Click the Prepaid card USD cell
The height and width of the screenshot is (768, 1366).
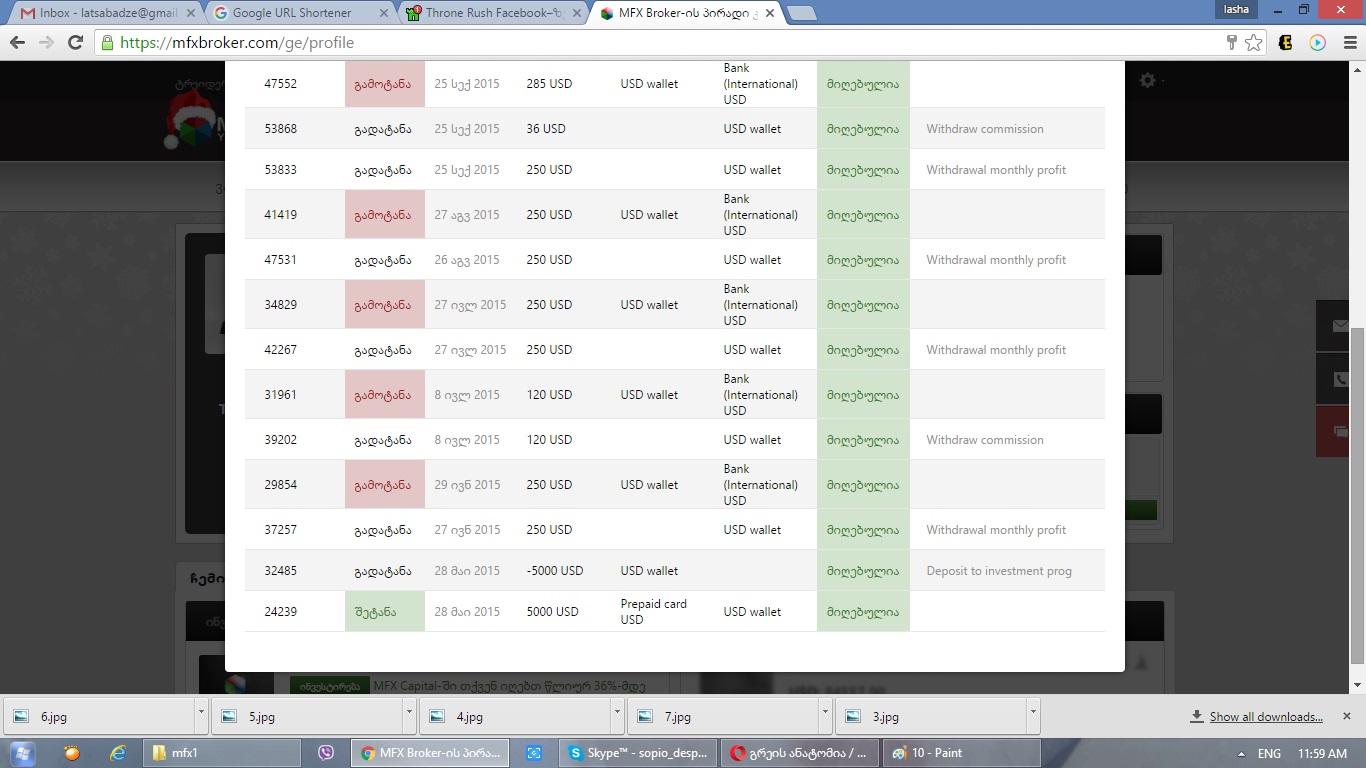coord(654,611)
